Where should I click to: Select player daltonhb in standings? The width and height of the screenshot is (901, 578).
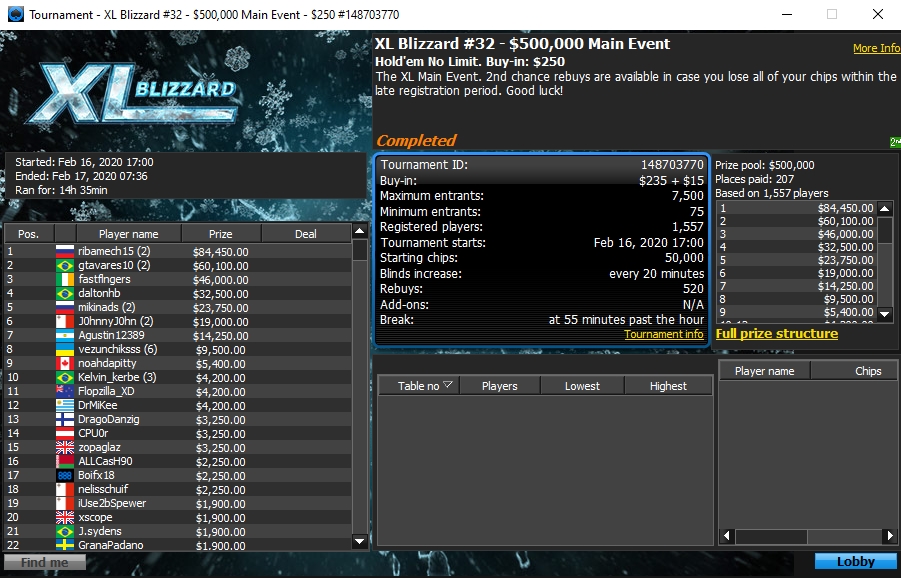coord(178,294)
